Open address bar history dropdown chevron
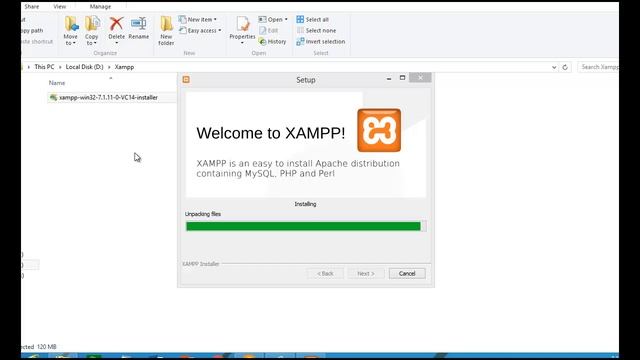The height and width of the screenshot is (360, 640). tap(554, 67)
